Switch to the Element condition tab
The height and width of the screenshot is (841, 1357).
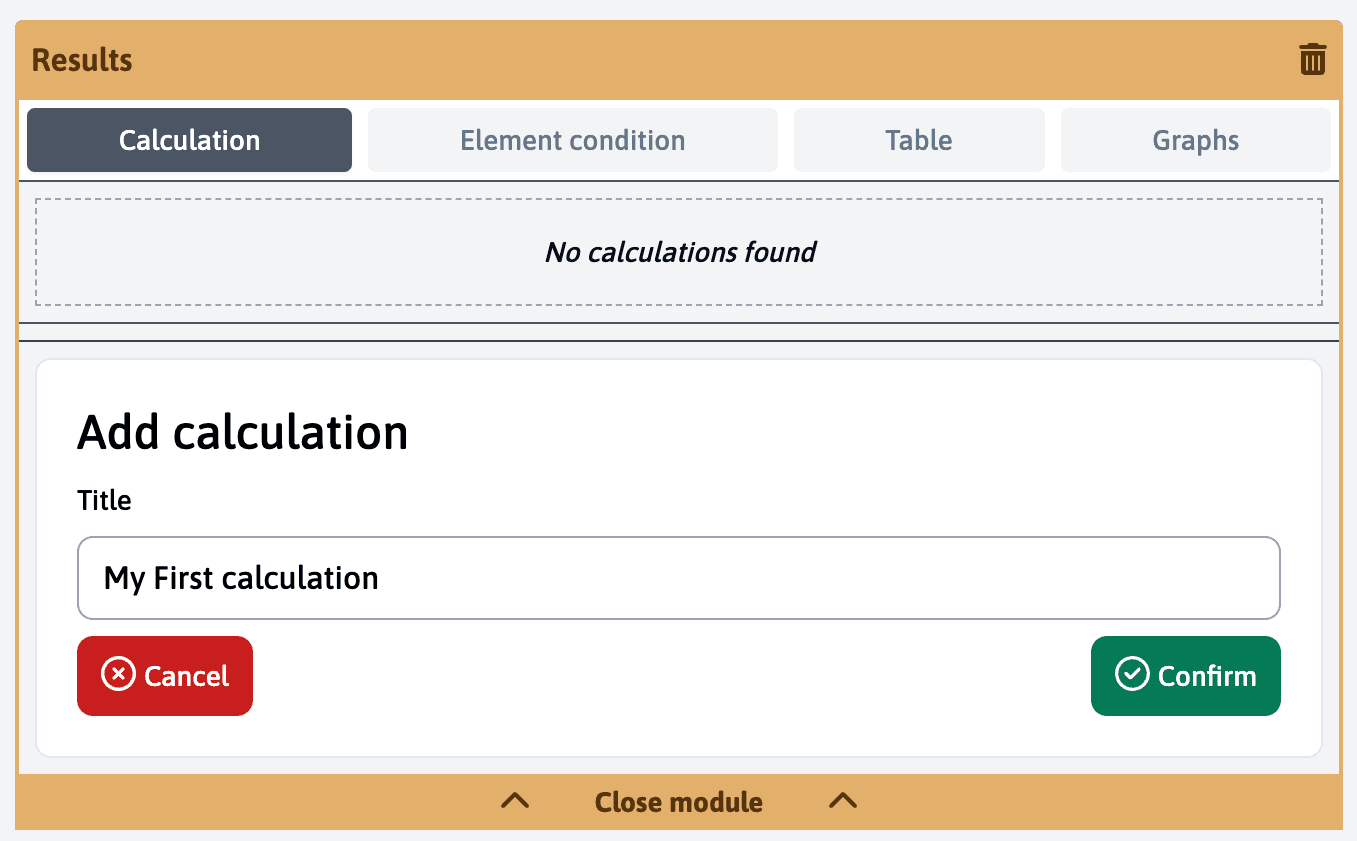(x=572, y=140)
